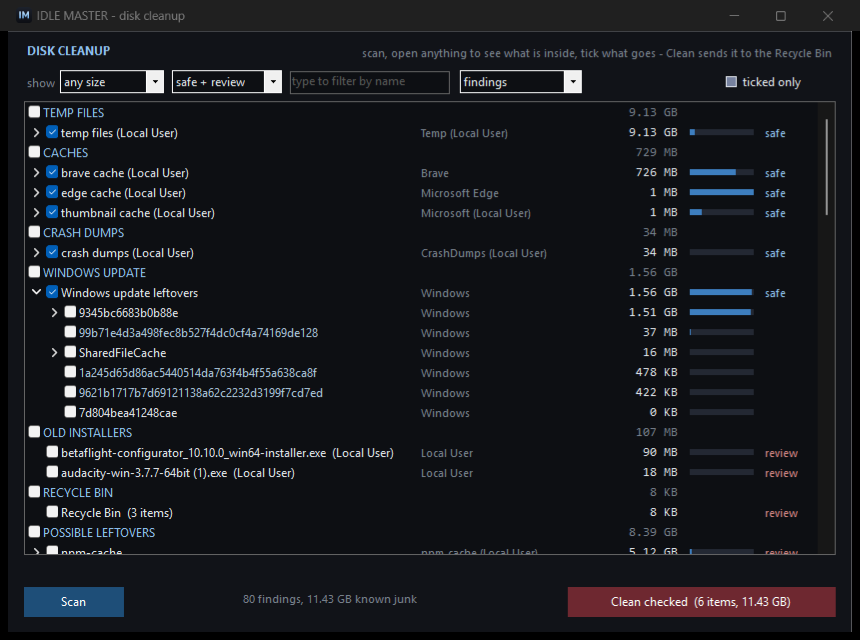Click review tag on betaflight installer row
Viewport: 860px width, 640px height.
781,453
